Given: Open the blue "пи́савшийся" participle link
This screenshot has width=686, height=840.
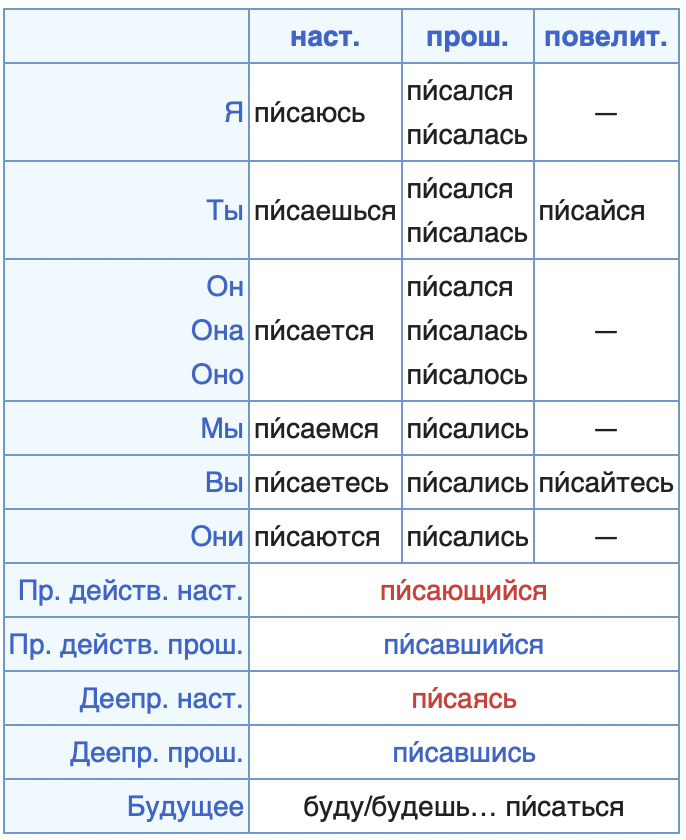Looking at the screenshot, I should (x=463, y=645).
